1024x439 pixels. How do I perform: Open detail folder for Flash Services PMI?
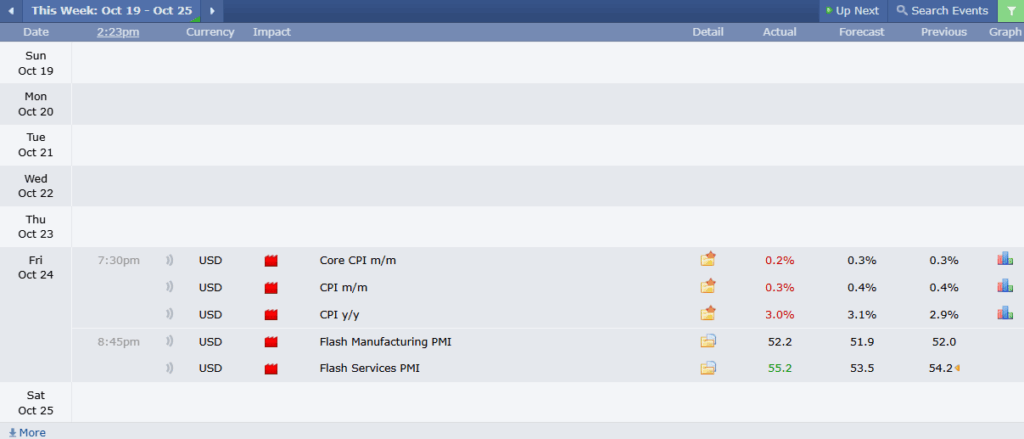pyautogui.click(x=708, y=368)
